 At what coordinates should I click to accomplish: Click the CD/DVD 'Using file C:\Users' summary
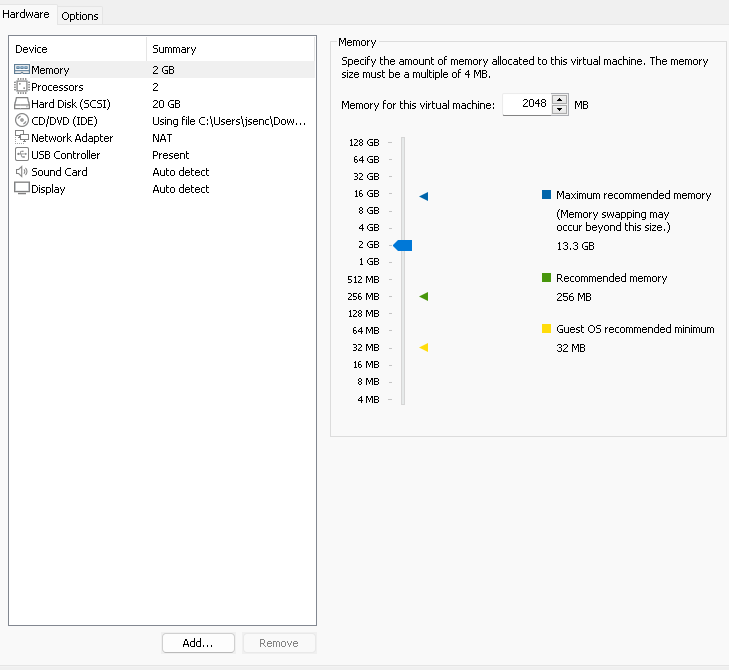(229, 121)
